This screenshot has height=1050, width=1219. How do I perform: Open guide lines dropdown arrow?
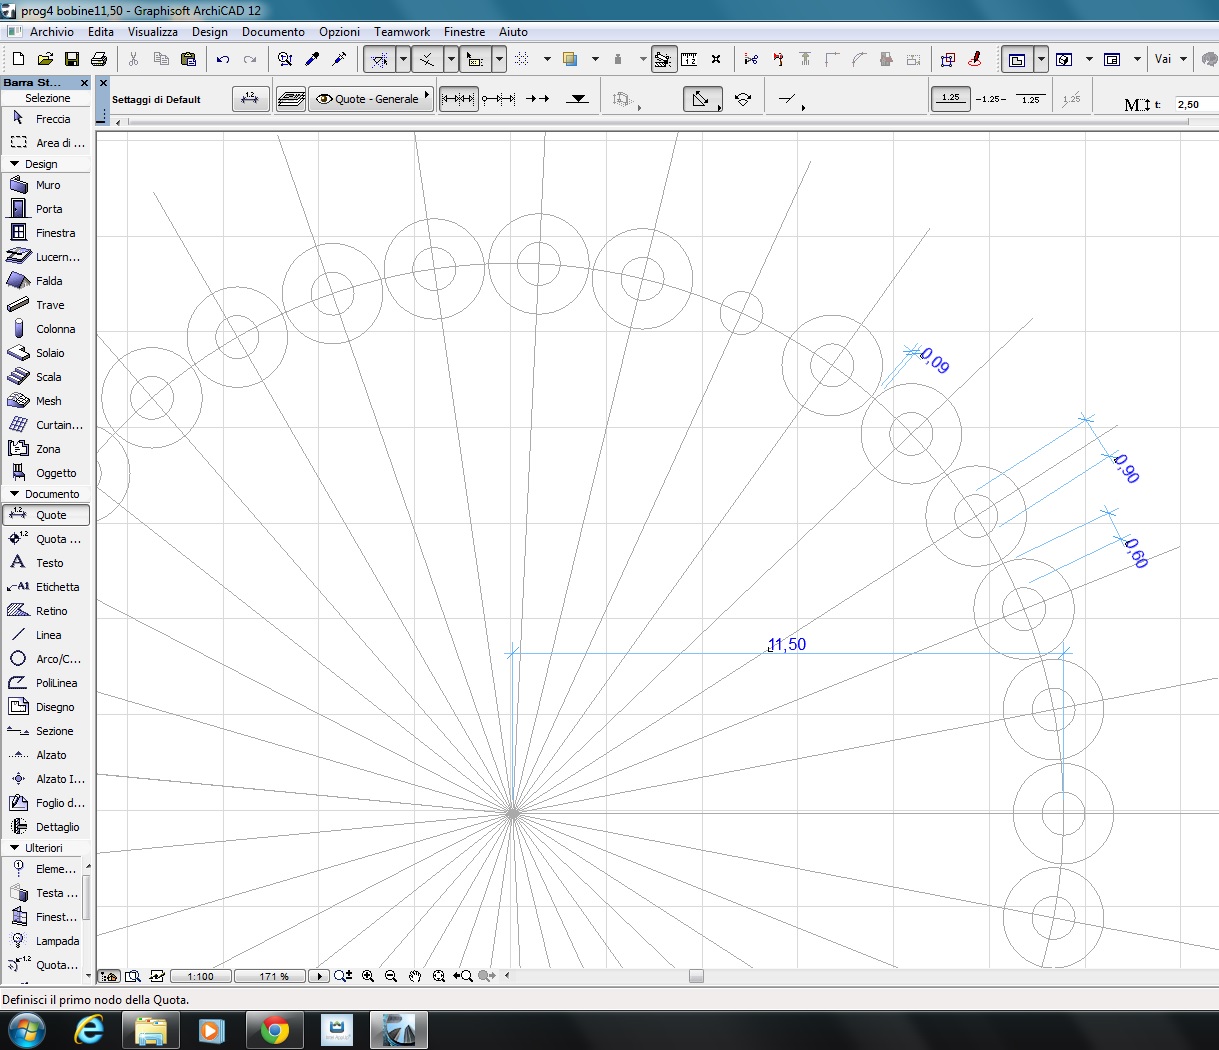point(403,60)
